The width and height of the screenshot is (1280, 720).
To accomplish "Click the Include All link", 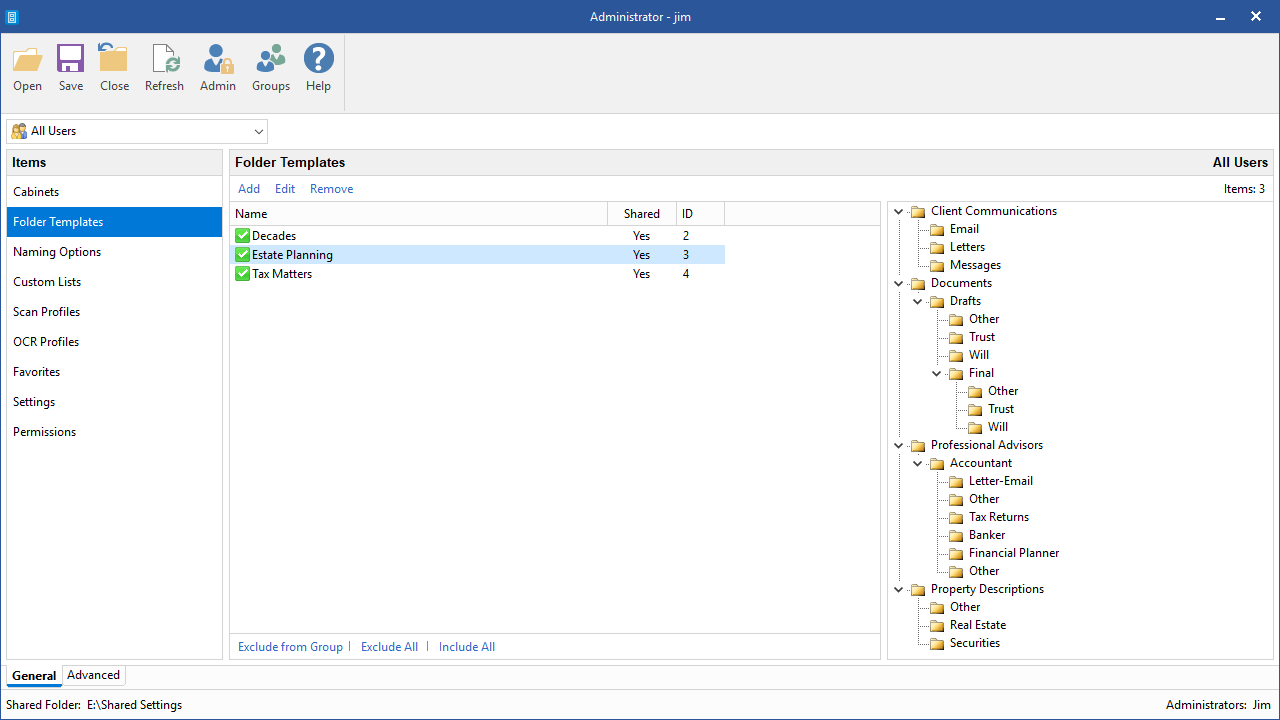I will pyautogui.click(x=467, y=647).
